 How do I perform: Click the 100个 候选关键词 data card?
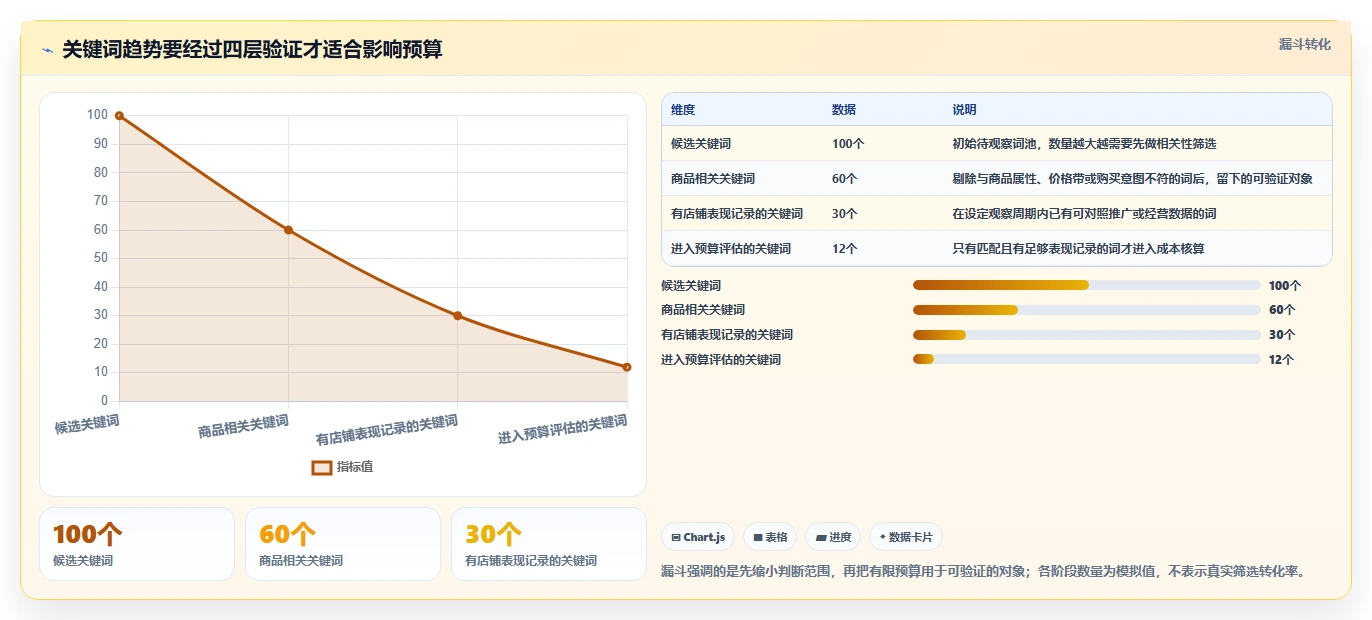coord(137,544)
